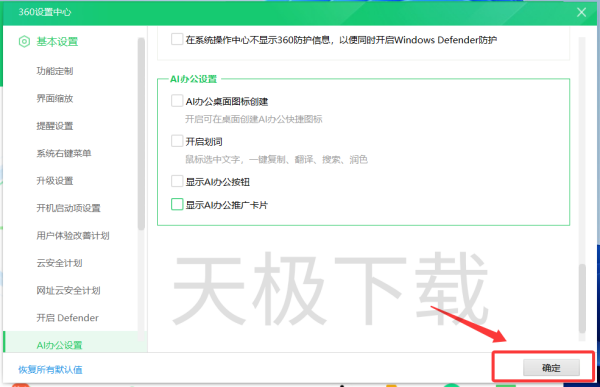Go to 界面缩放 settings

point(55,98)
